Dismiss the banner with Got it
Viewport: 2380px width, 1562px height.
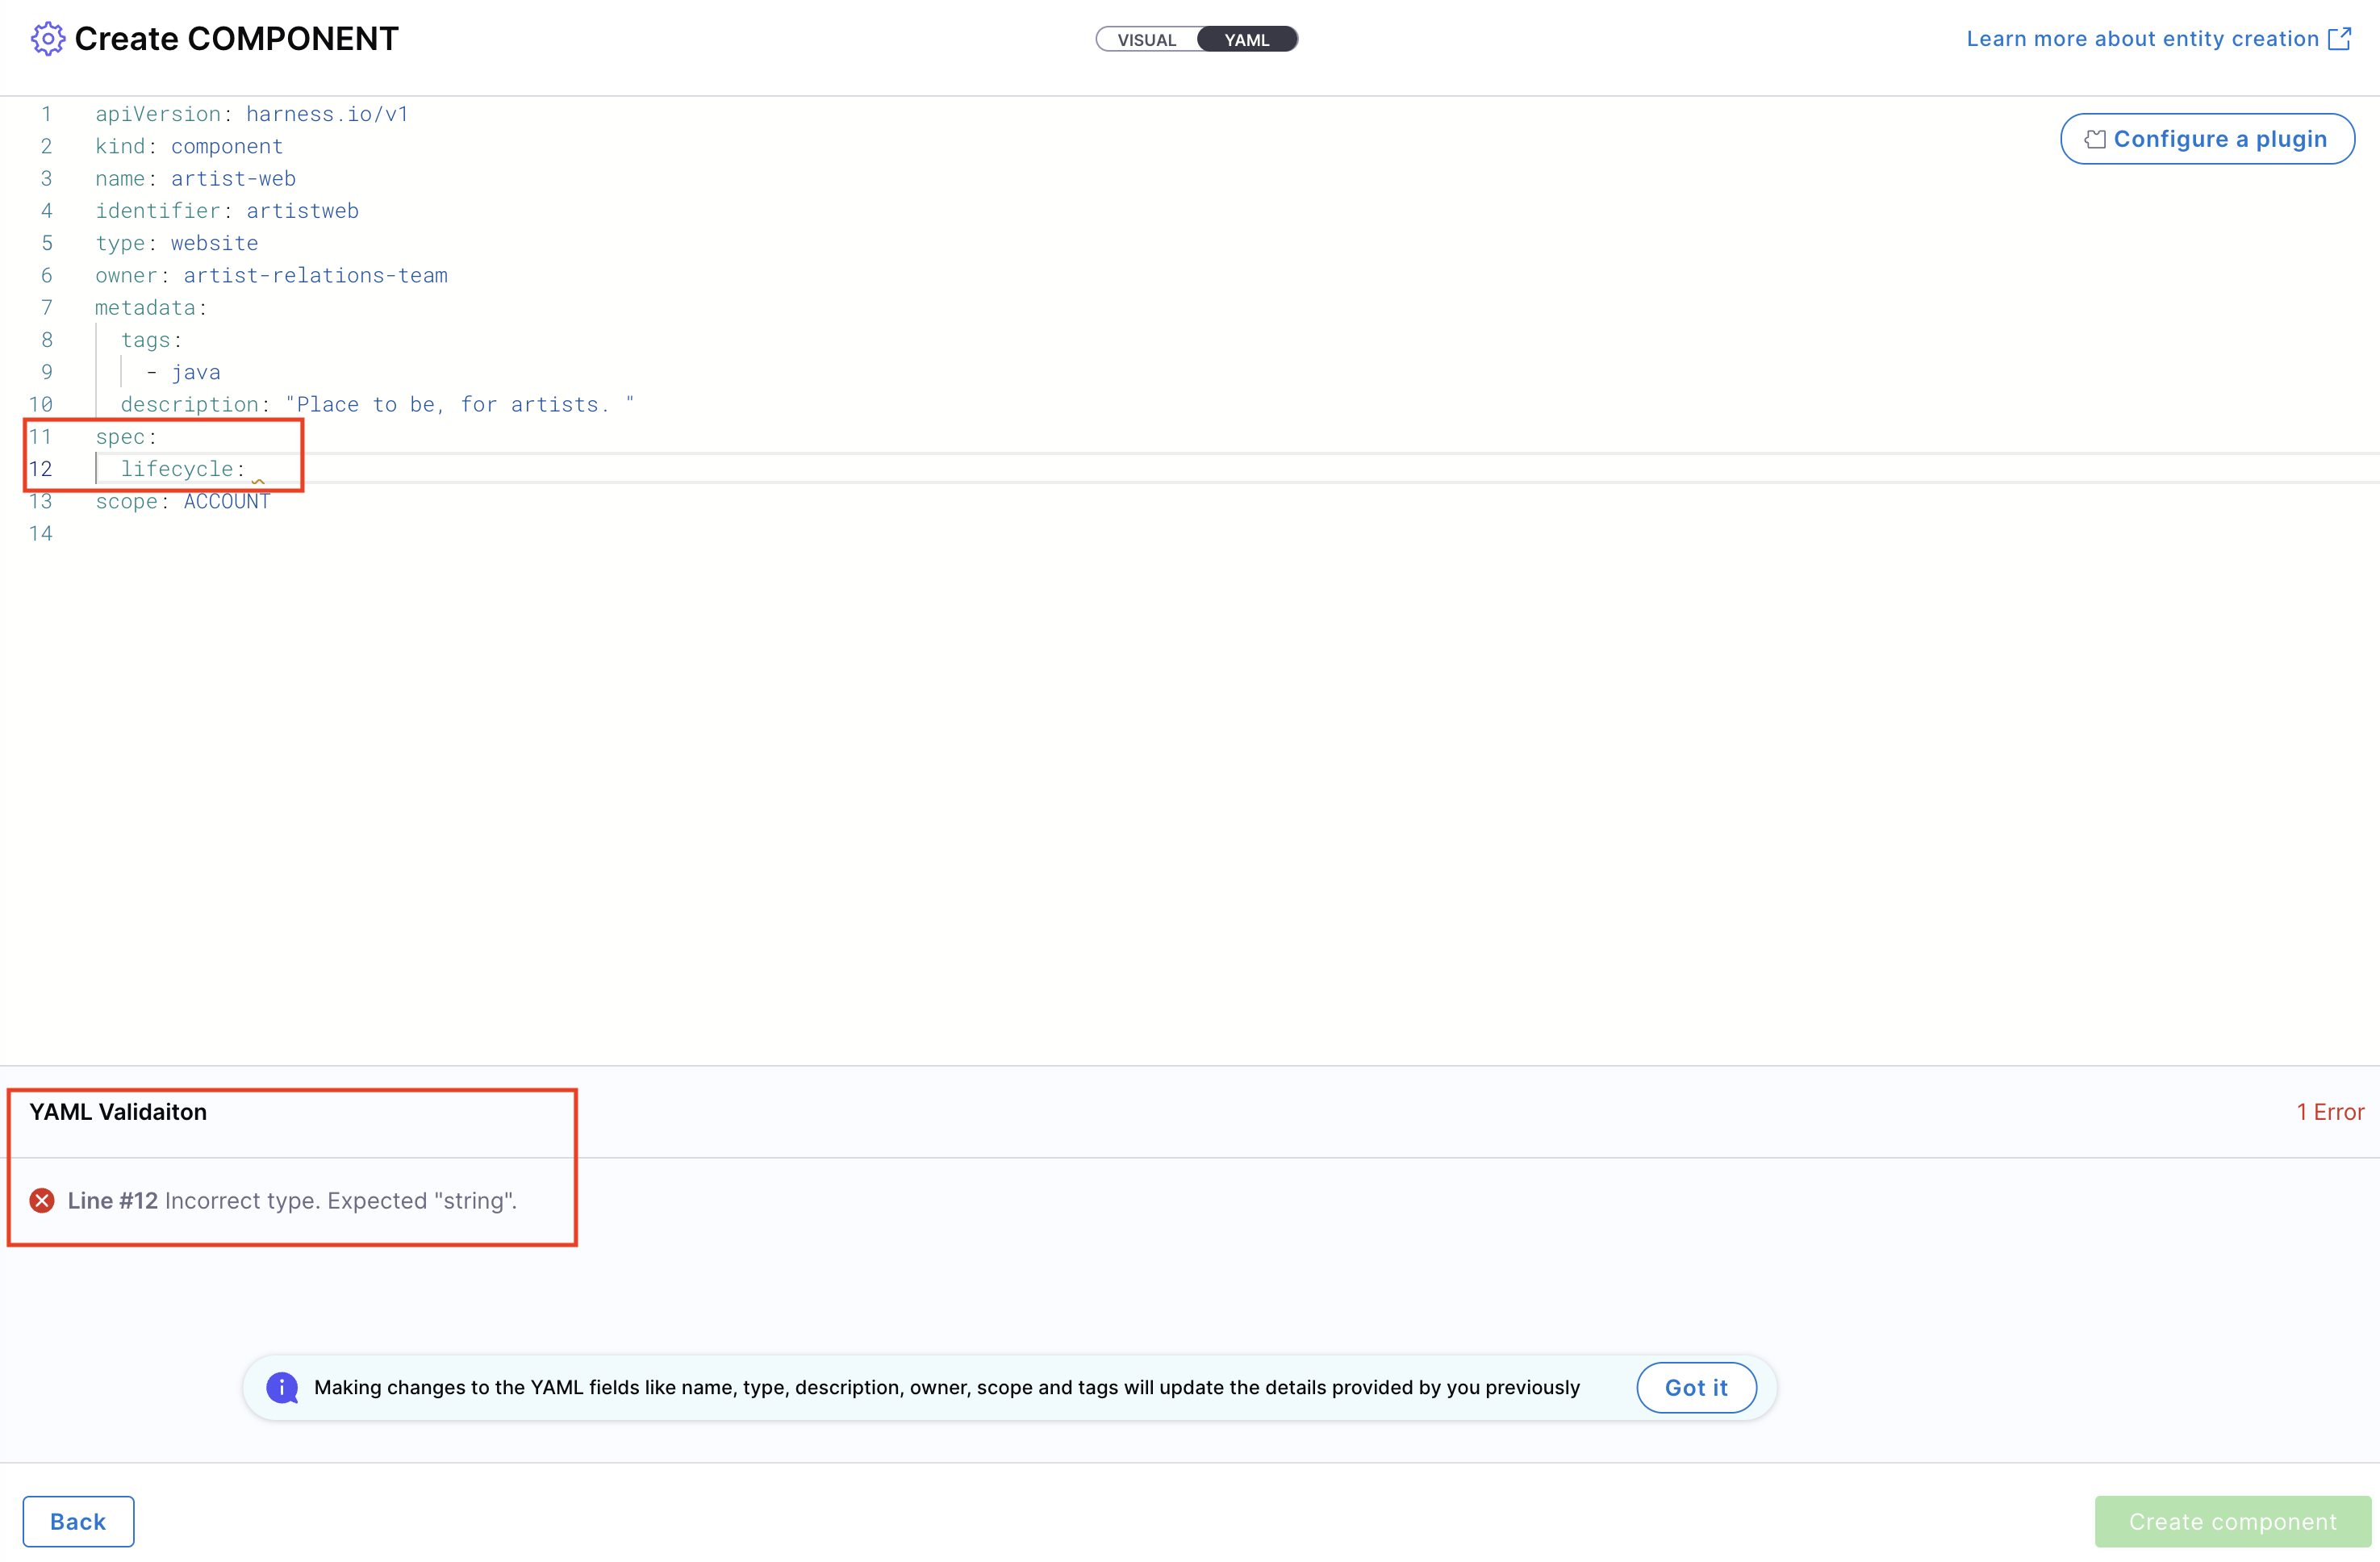coord(1696,1387)
